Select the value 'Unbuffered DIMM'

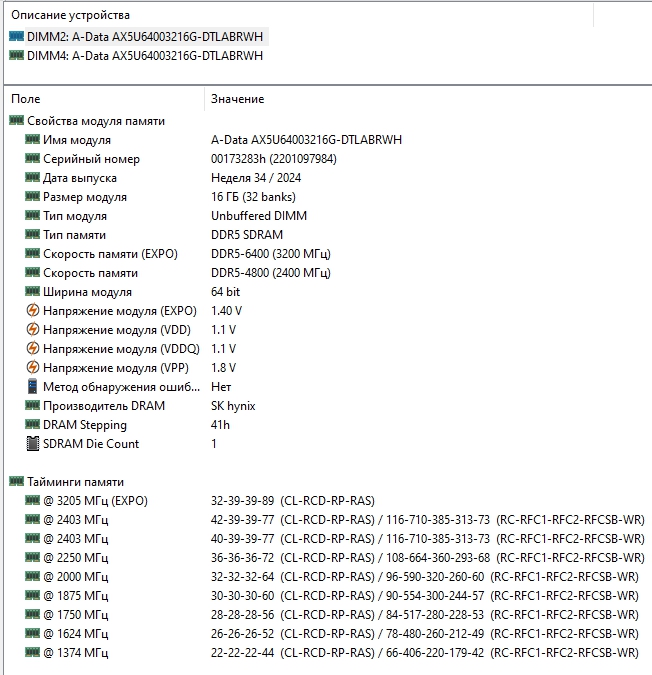pyautogui.click(x=259, y=216)
